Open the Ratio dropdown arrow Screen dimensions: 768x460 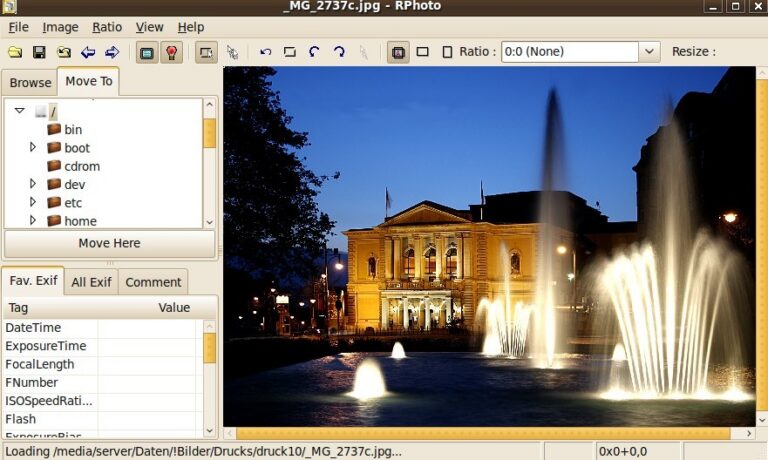pos(649,51)
